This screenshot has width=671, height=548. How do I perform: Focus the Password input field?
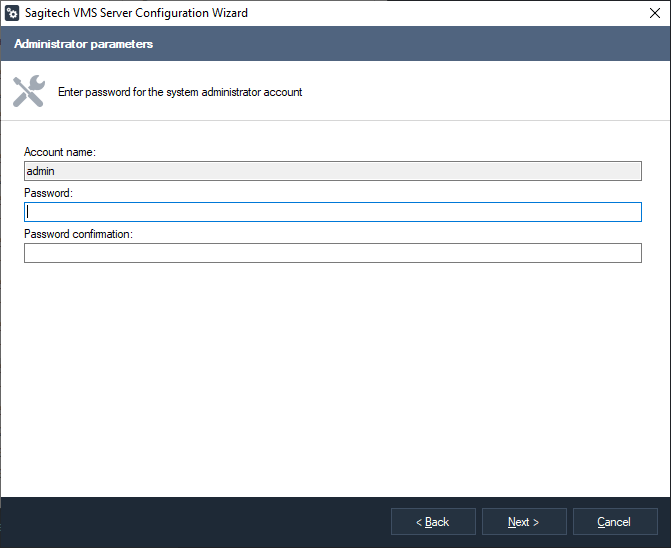pos(332,212)
